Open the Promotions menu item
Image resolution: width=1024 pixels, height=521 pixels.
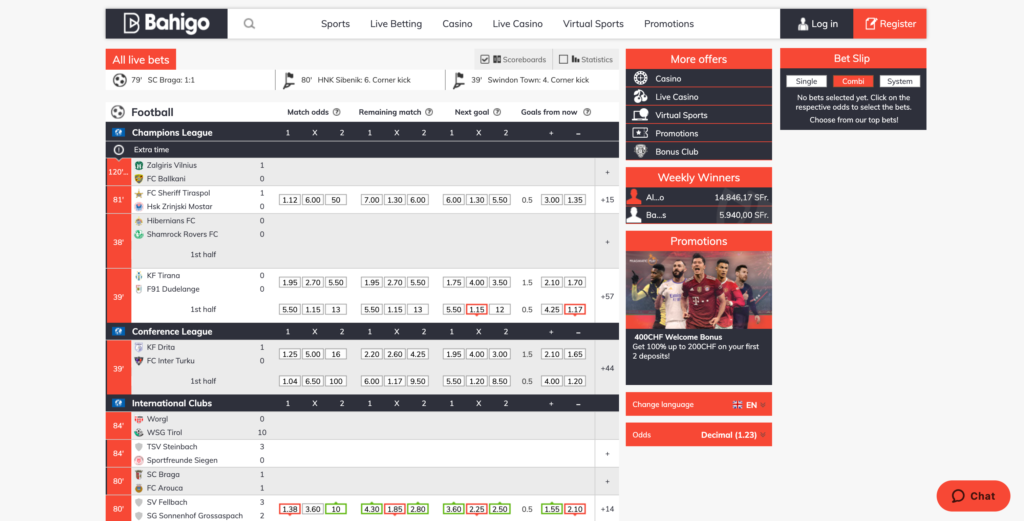pyautogui.click(x=669, y=24)
